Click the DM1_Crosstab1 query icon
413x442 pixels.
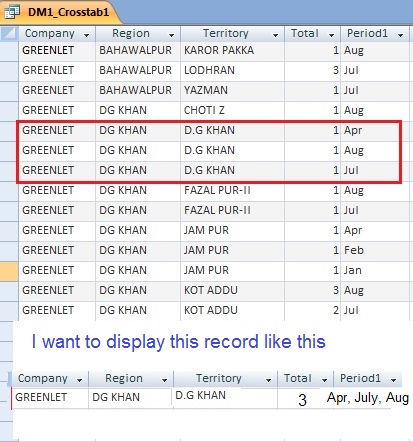(12, 12)
